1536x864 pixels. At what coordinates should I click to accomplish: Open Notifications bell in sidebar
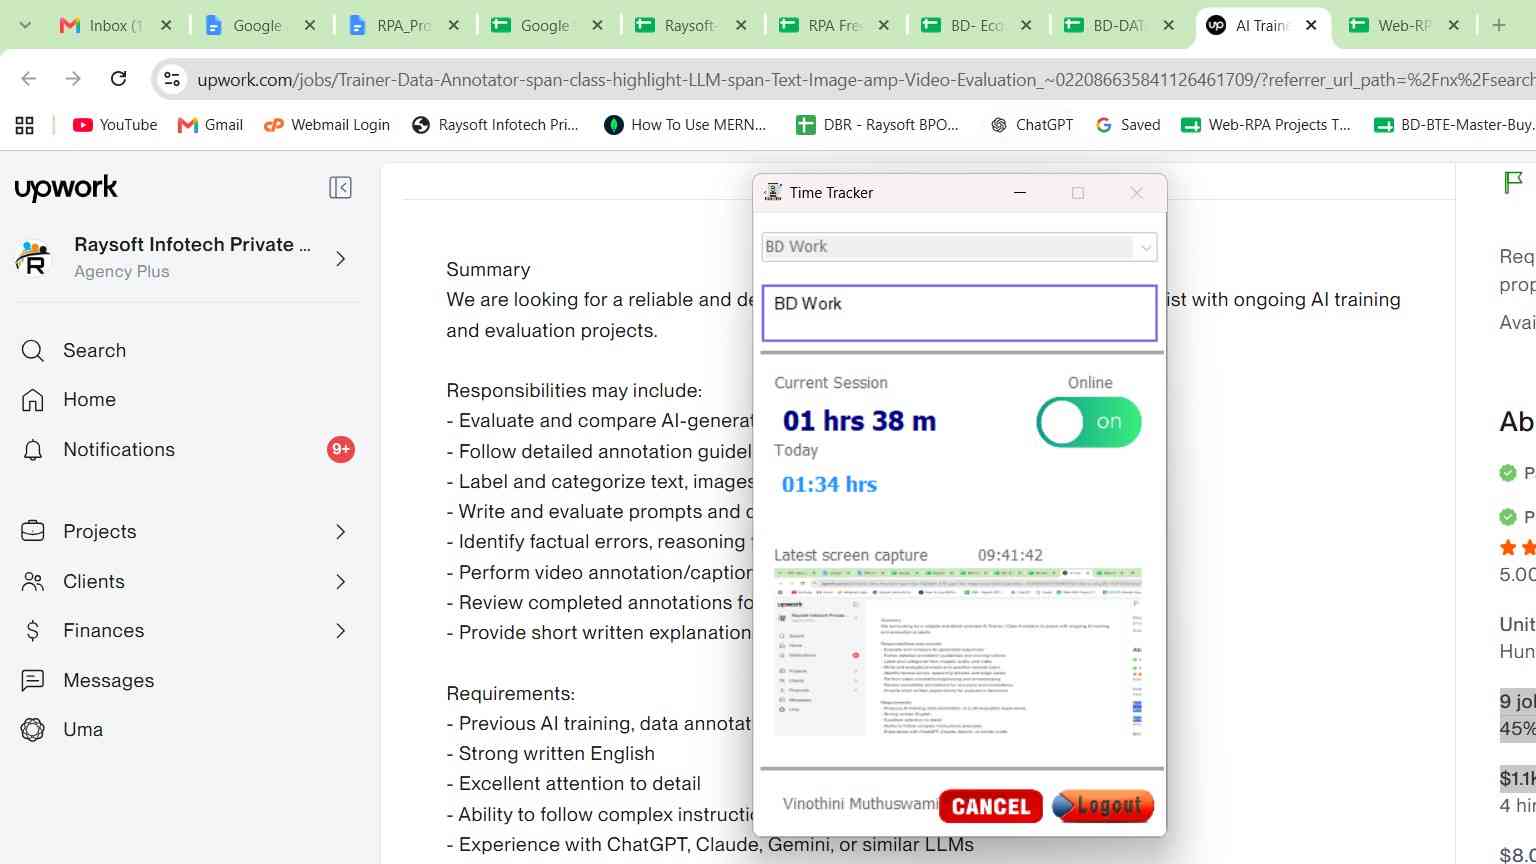point(33,450)
